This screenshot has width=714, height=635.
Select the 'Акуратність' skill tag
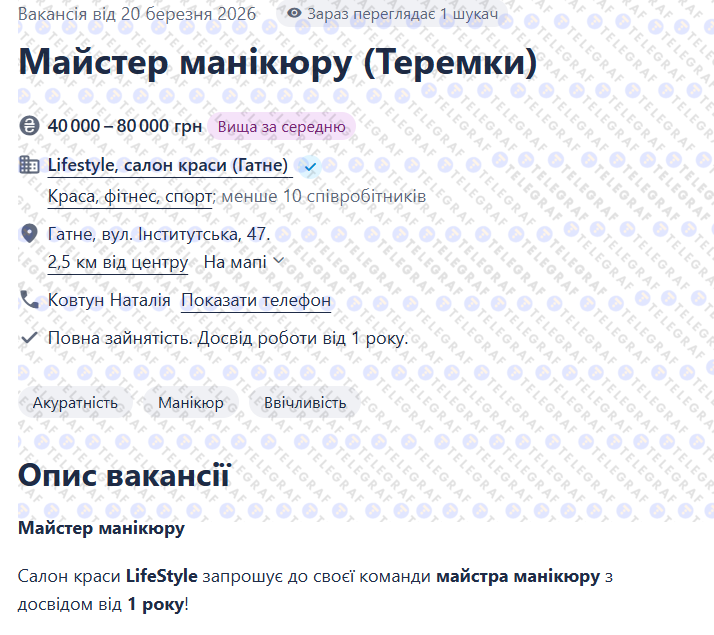tap(75, 403)
